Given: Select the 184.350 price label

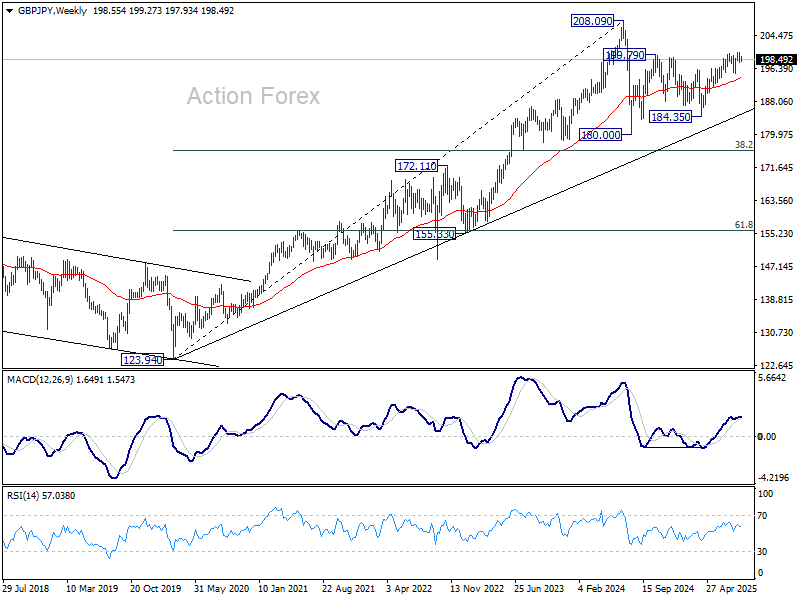Looking at the screenshot, I should (x=671, y=117).
